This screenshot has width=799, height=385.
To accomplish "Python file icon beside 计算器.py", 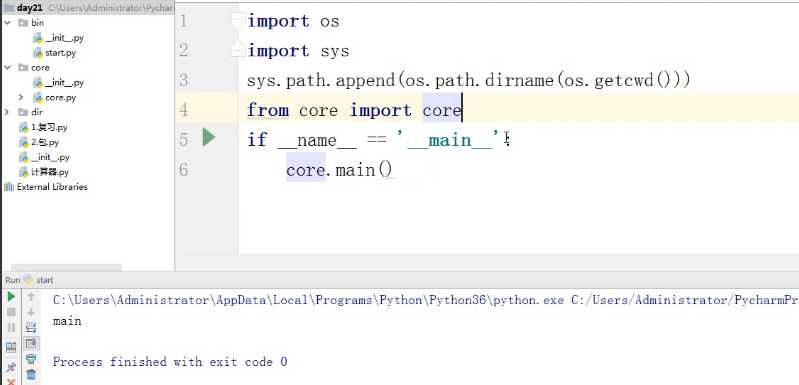I will (x=23, y=172).
